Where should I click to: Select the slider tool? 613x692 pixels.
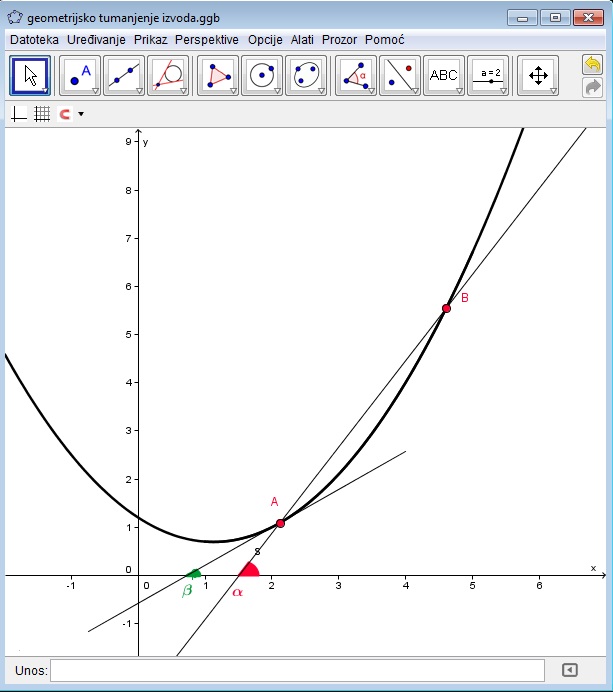click(490, 75)
